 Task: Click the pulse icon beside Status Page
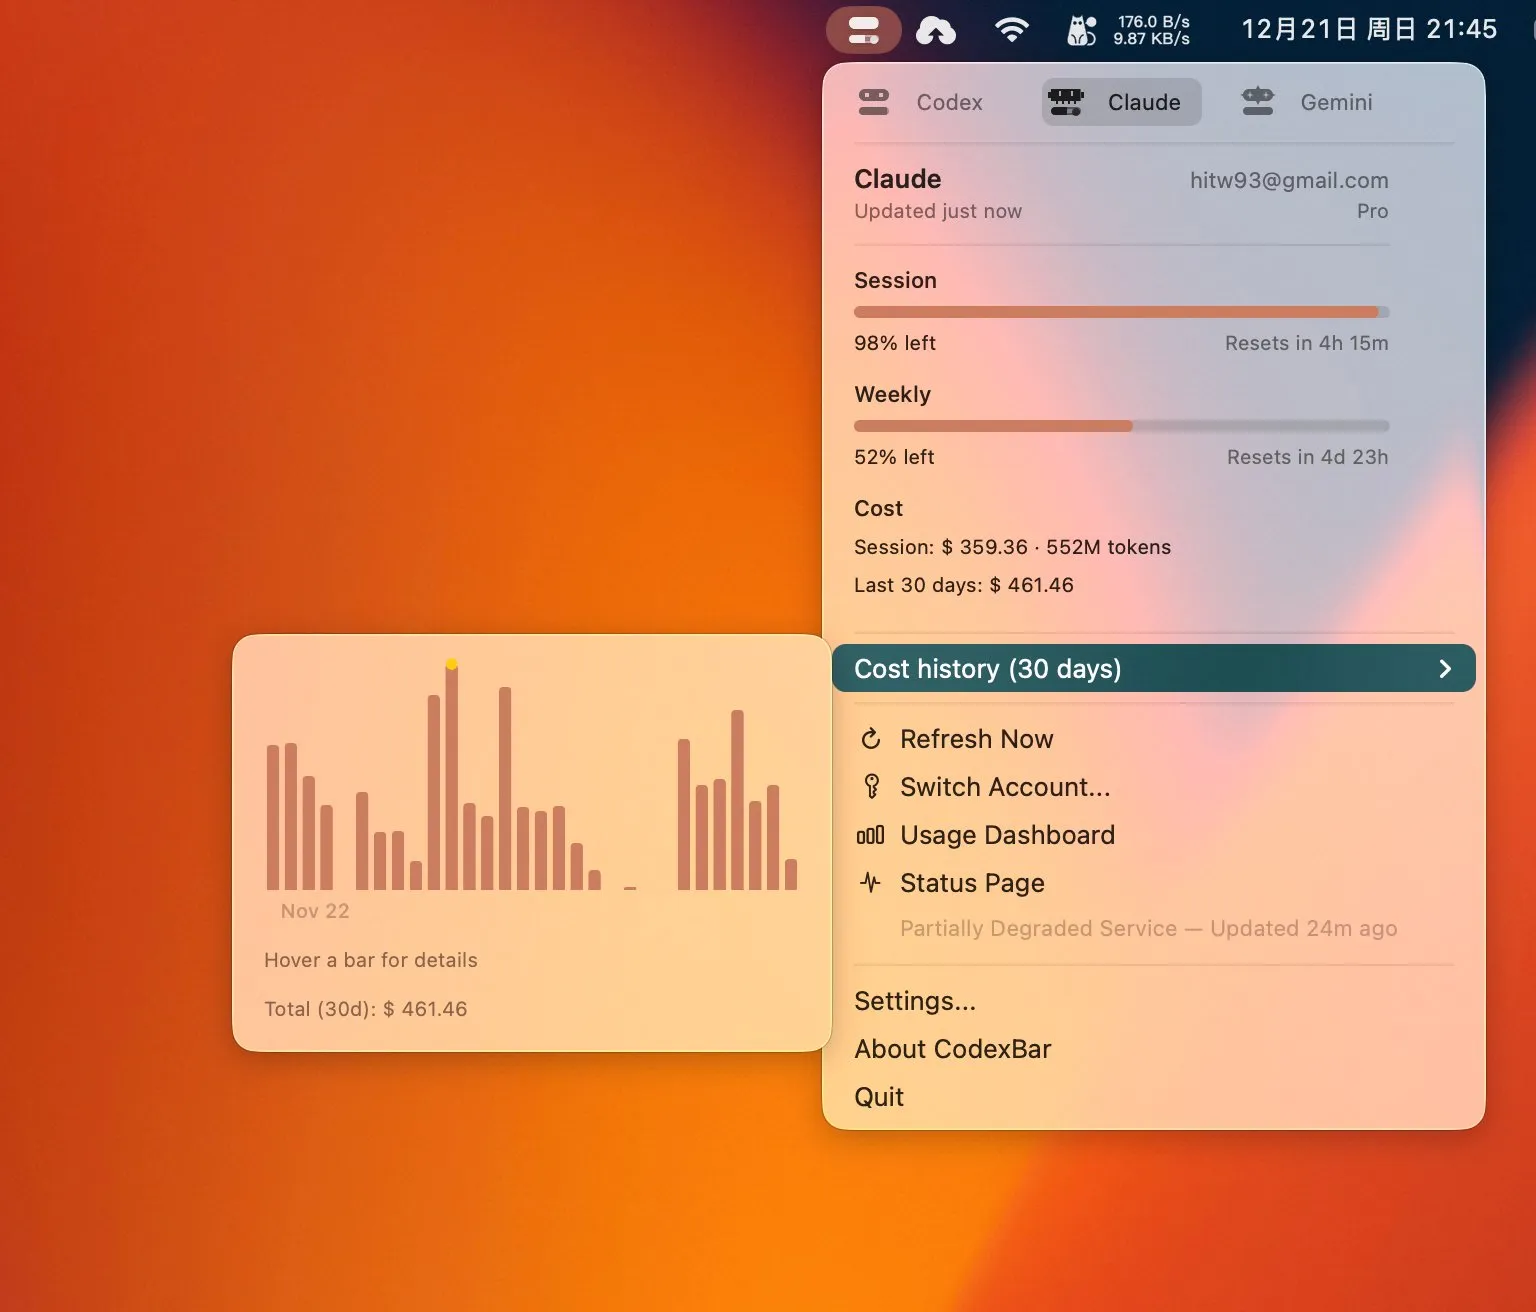(x=871, y=883)
